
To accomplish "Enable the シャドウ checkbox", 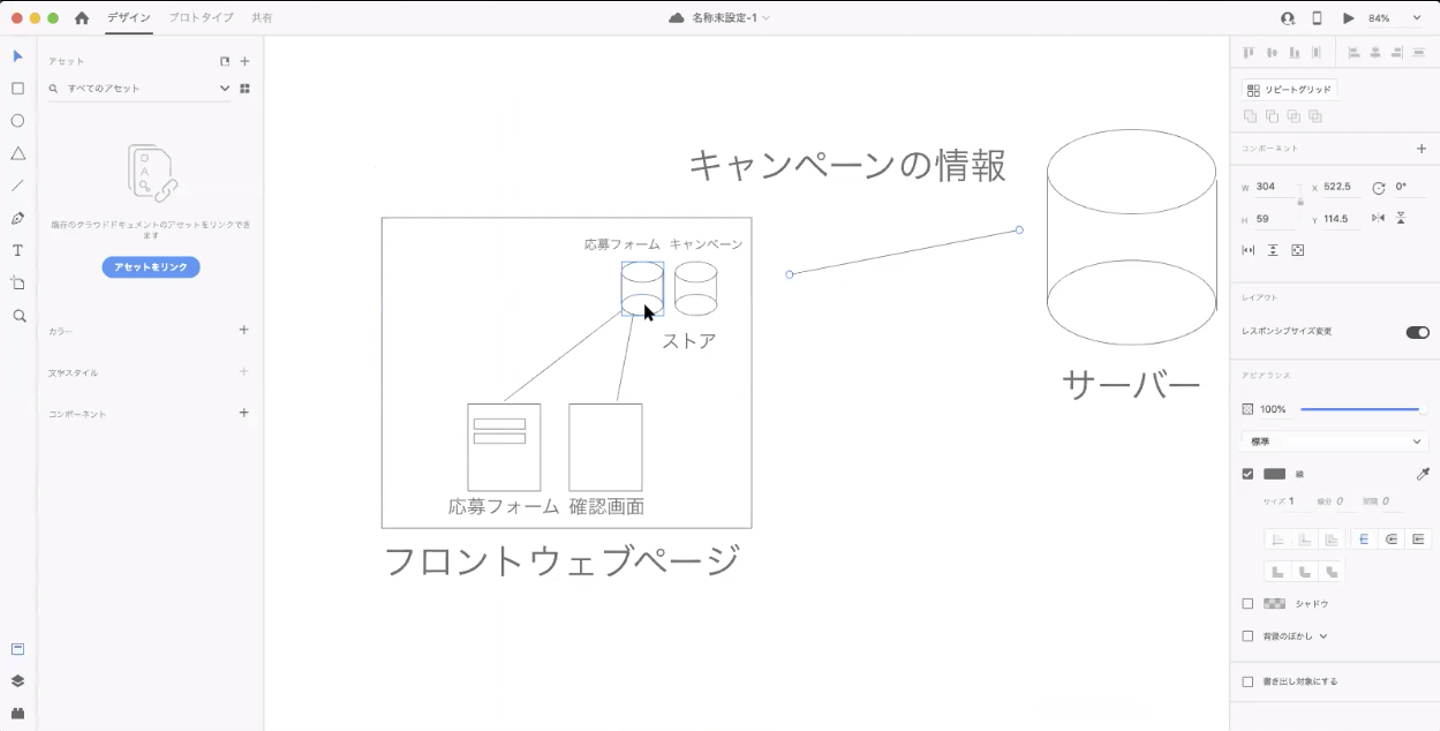I will pyautogui.click(x=1247, y=604).
